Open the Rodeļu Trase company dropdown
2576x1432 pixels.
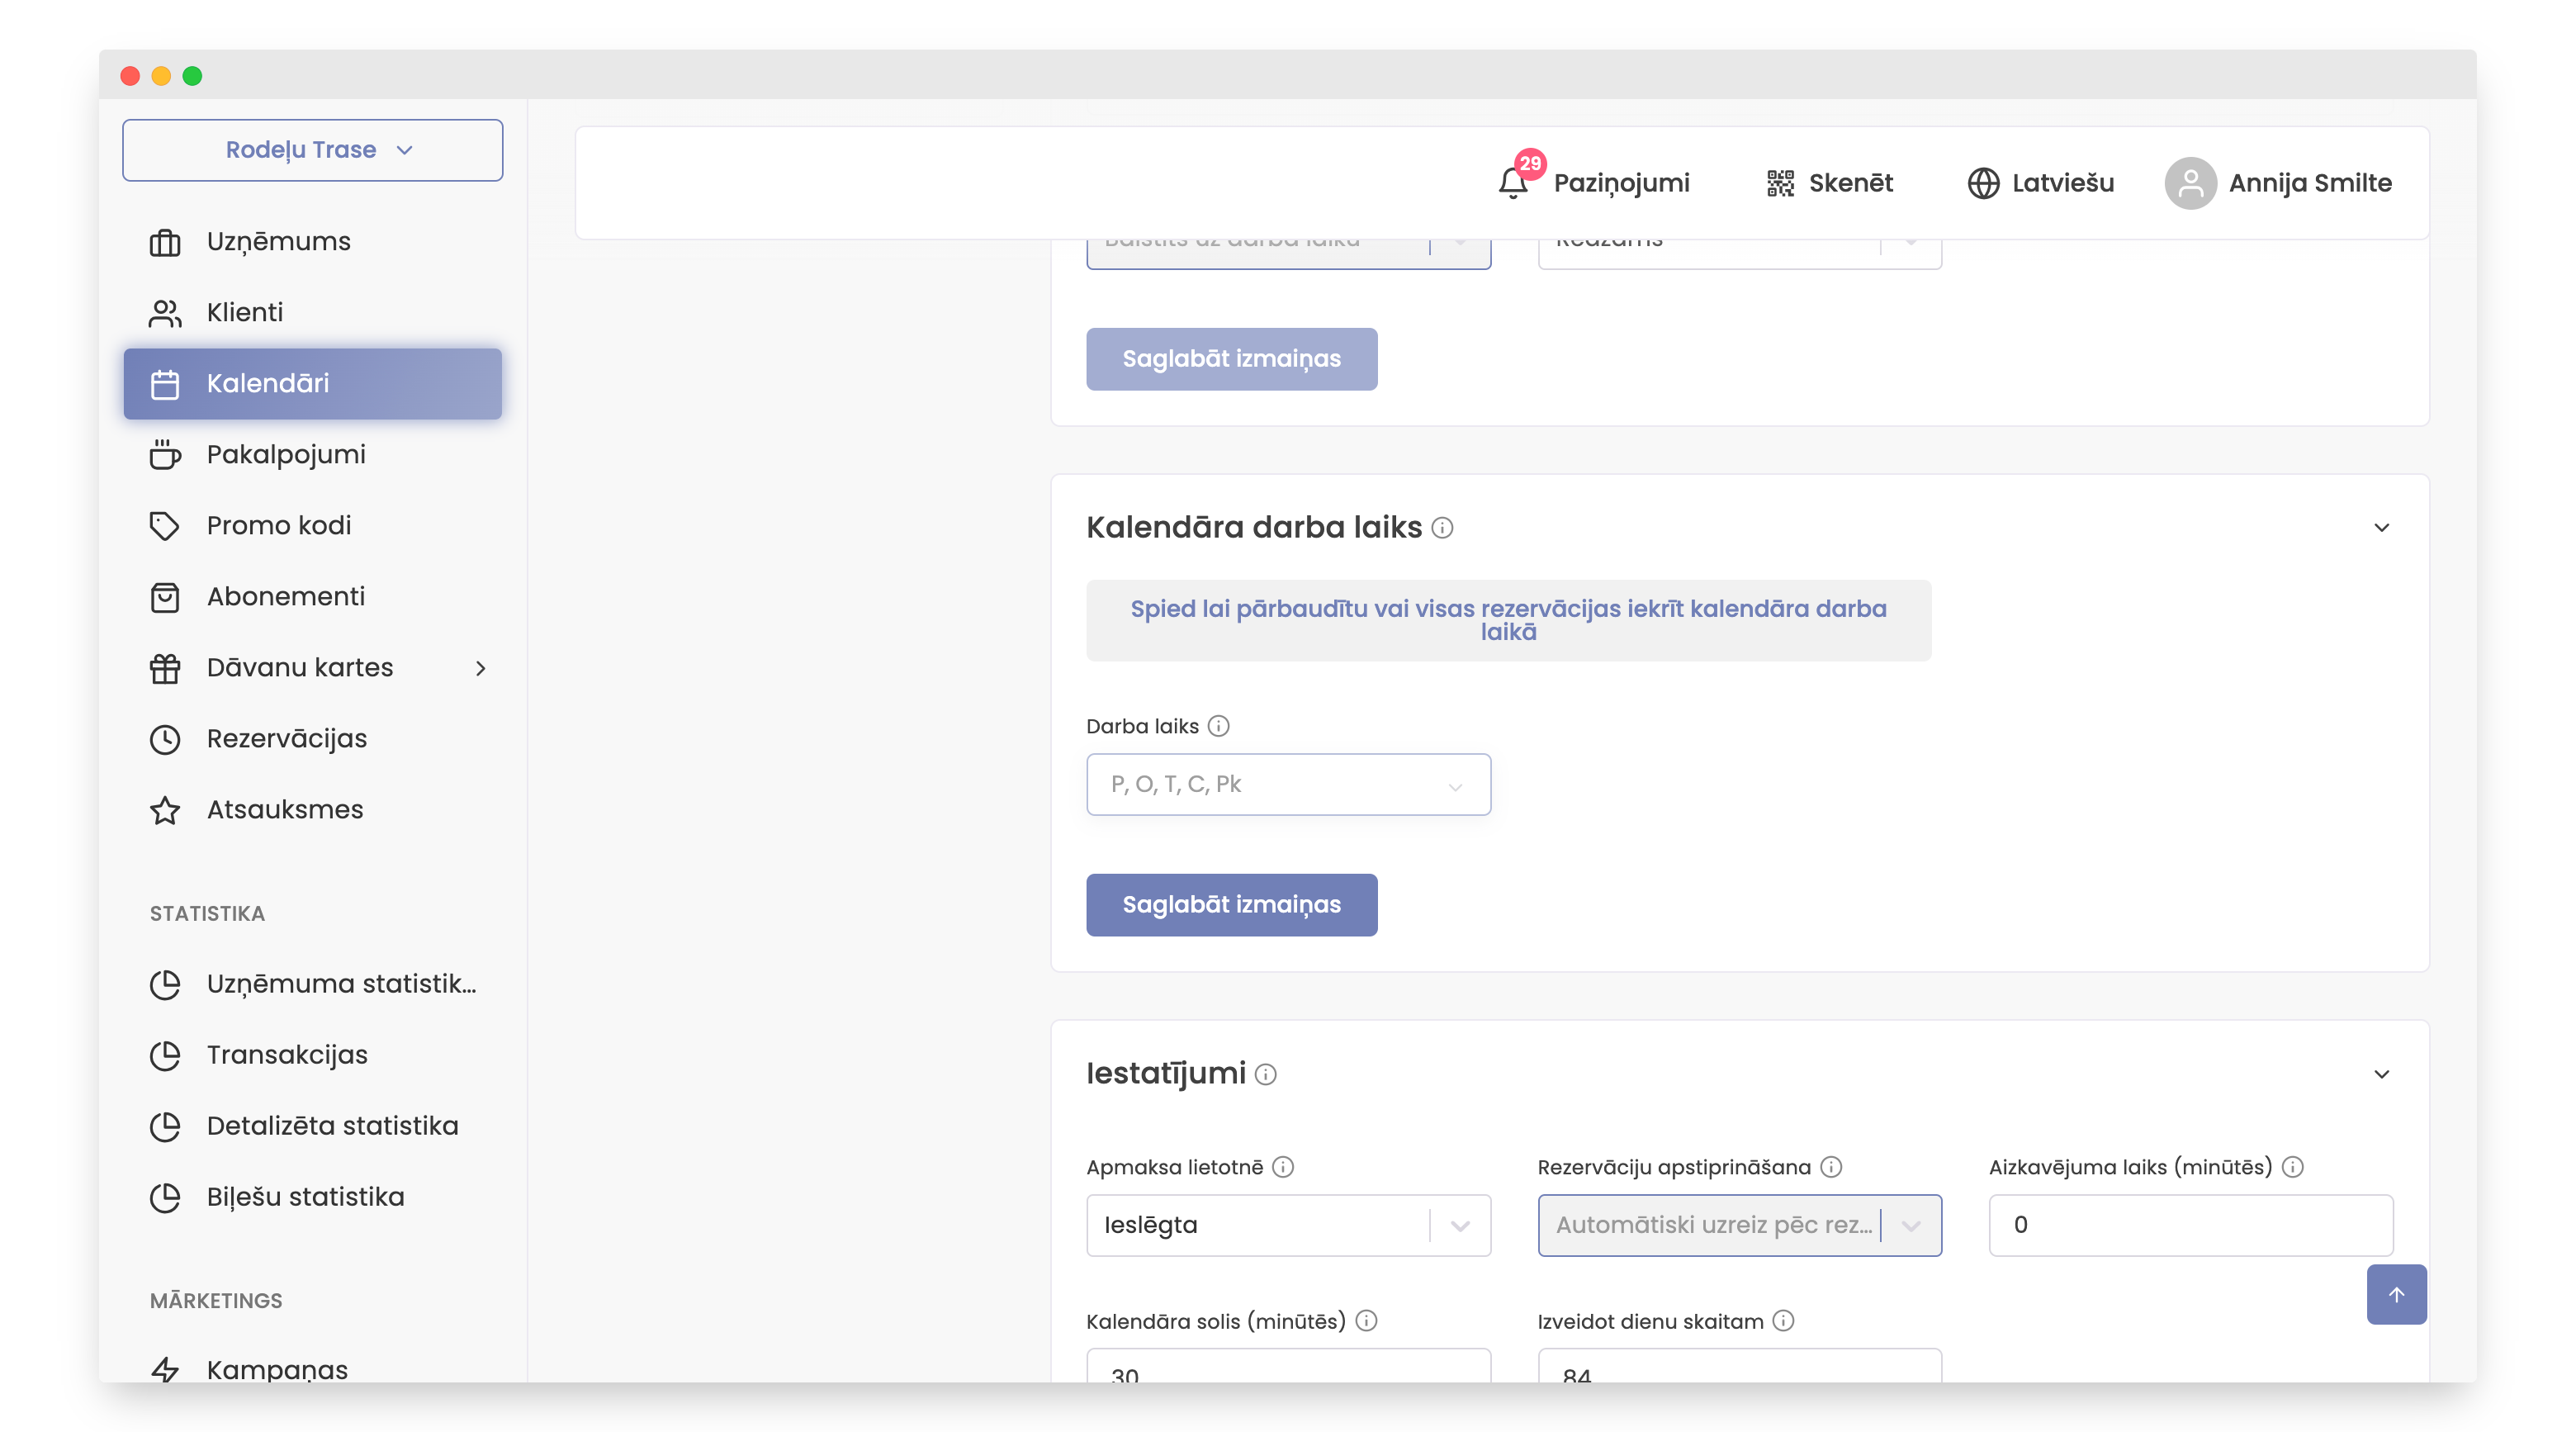[x=312, y=150]
